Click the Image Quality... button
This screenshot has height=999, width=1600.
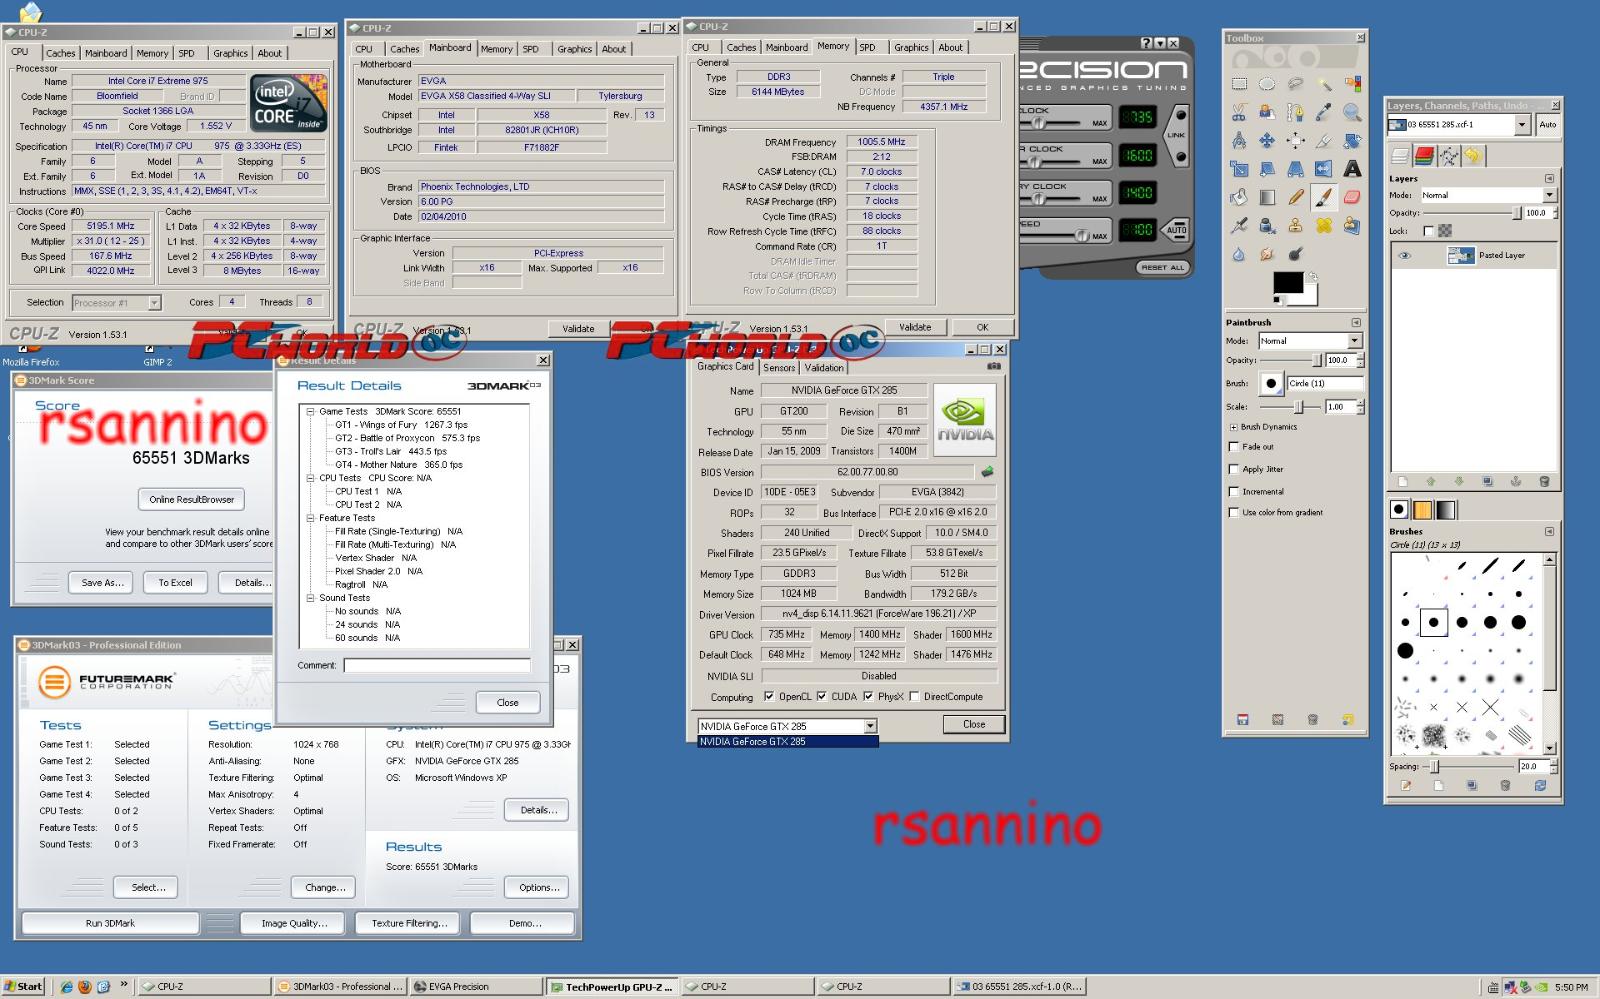294,923
